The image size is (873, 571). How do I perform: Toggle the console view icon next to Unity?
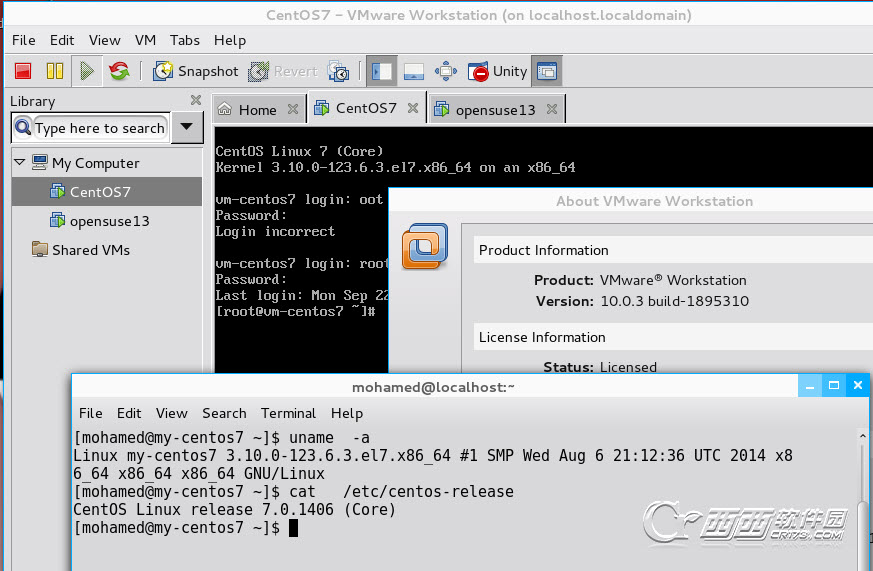tap(547, 71)
